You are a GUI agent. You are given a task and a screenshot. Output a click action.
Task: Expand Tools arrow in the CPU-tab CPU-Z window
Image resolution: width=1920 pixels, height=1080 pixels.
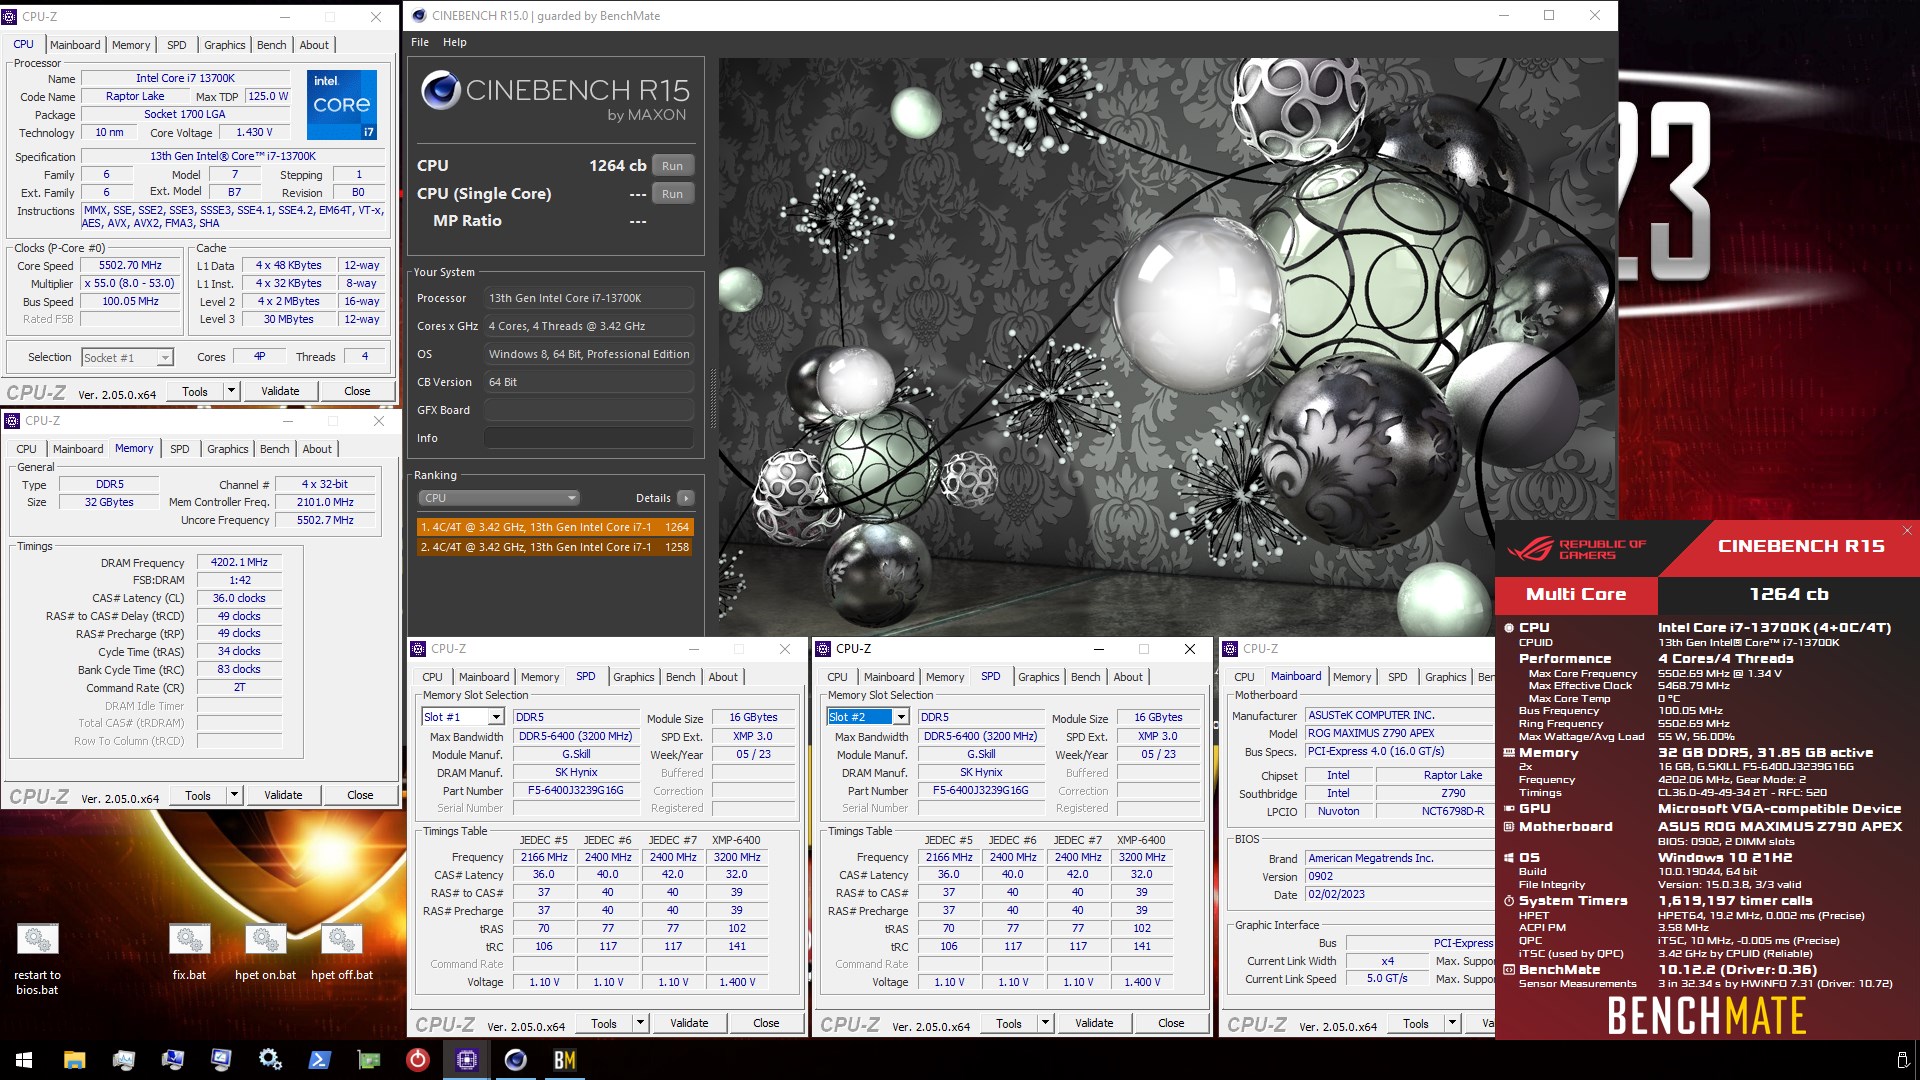(x=232, y=391)
